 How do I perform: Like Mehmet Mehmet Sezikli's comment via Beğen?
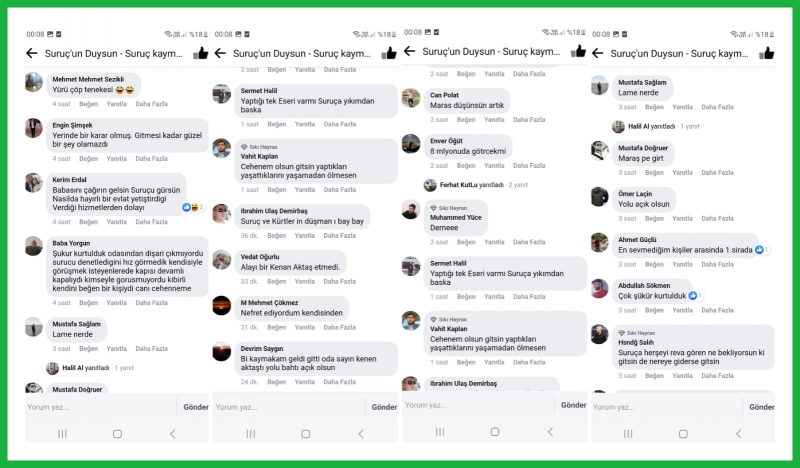(88, 104)
